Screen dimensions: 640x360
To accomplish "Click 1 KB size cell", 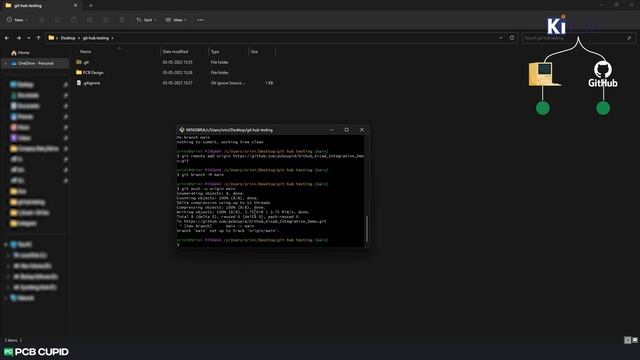I will pos(269,83).
